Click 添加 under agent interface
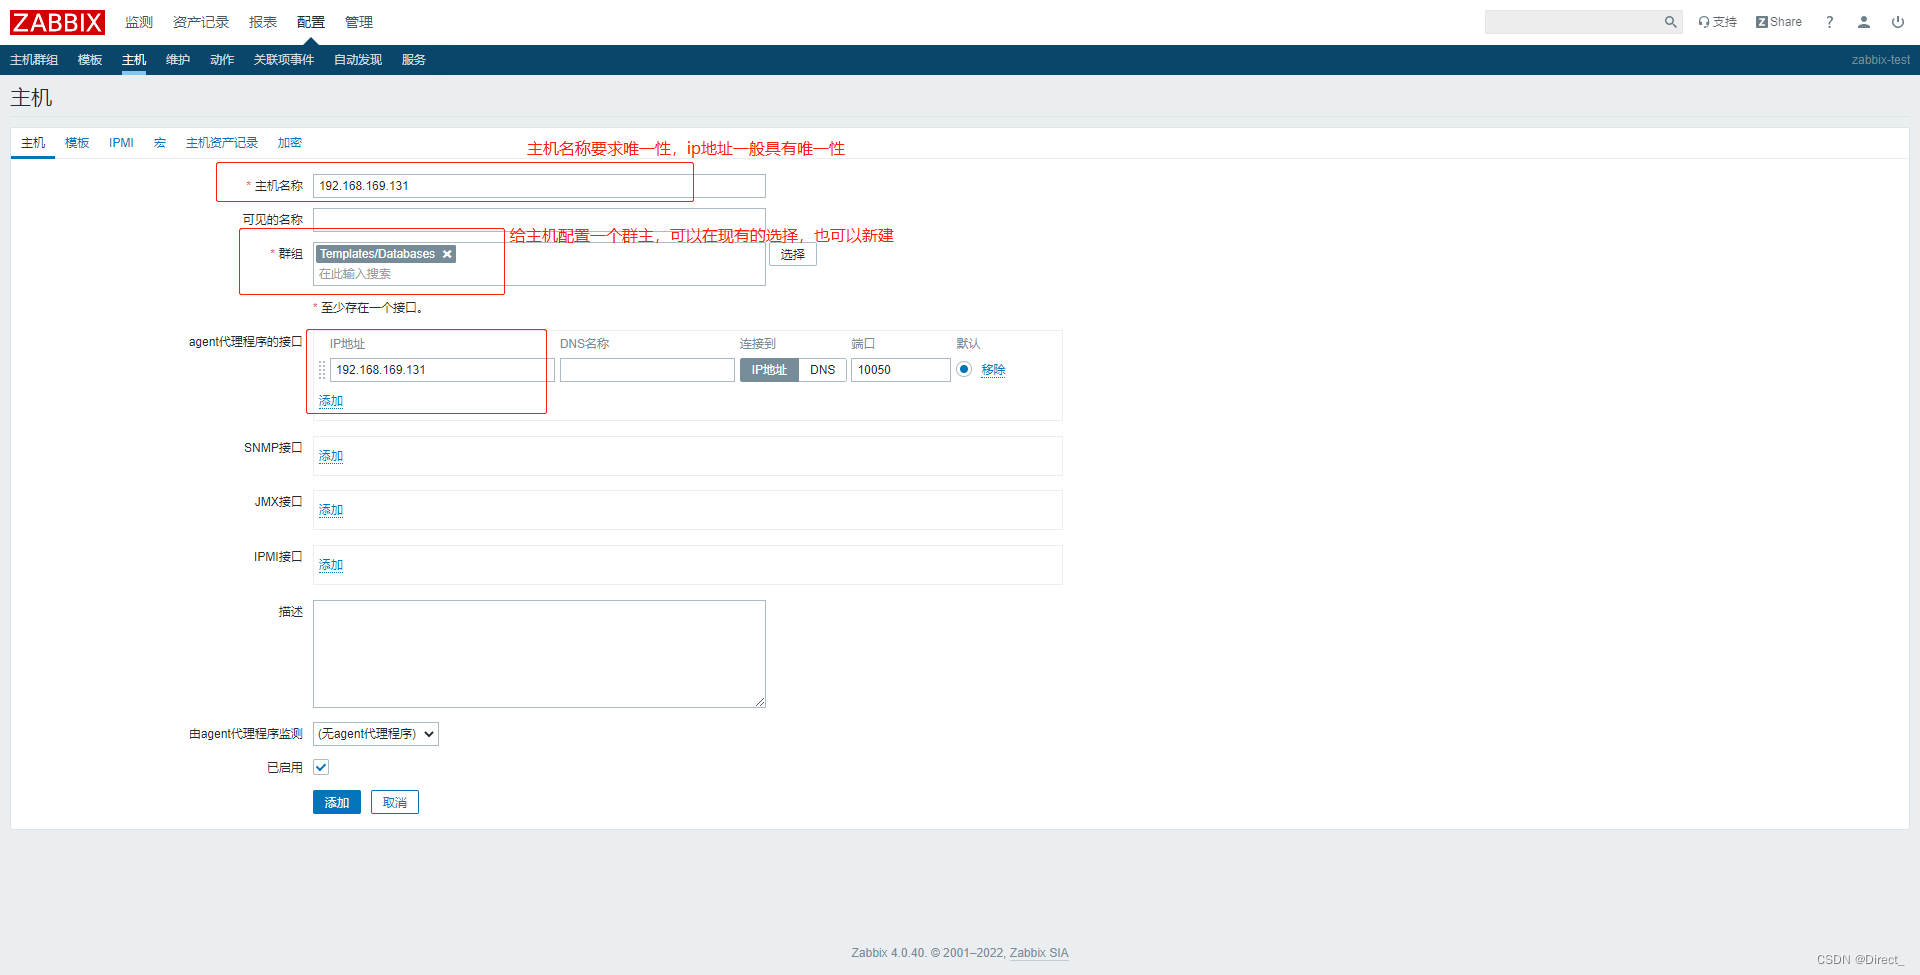This screenshot has height=975, width=1920. point(331,401)
